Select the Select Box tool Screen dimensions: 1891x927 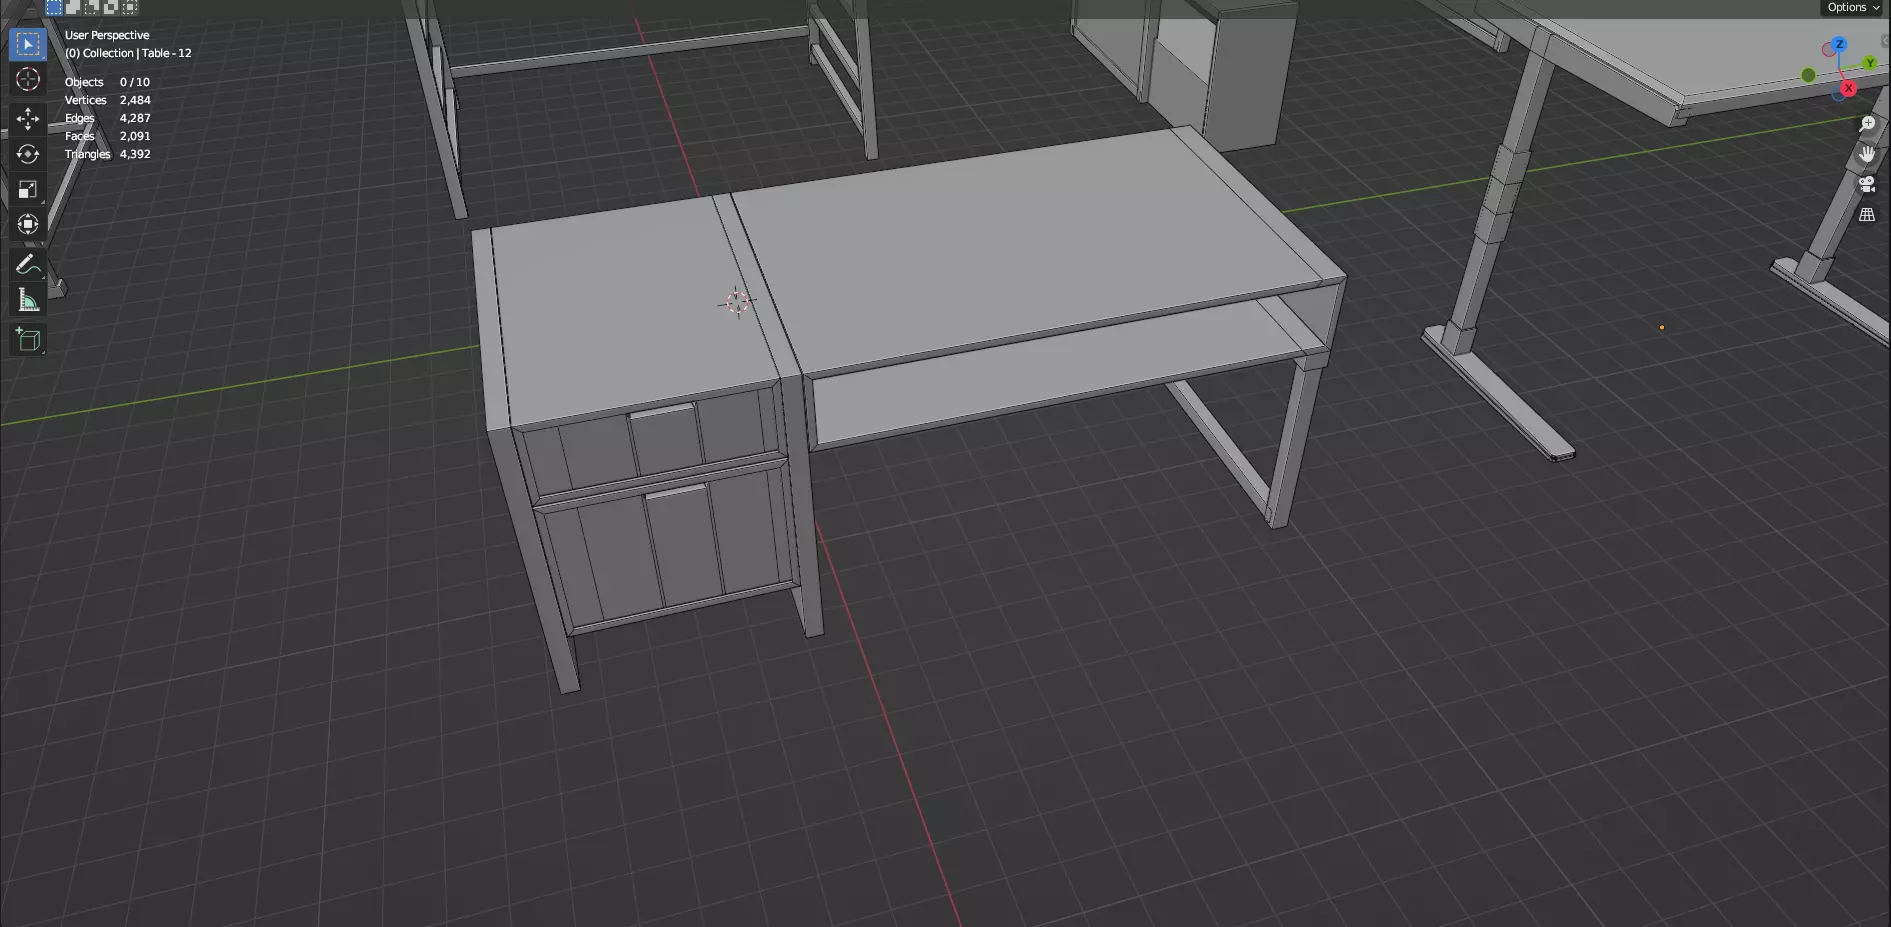coord(28,44)
